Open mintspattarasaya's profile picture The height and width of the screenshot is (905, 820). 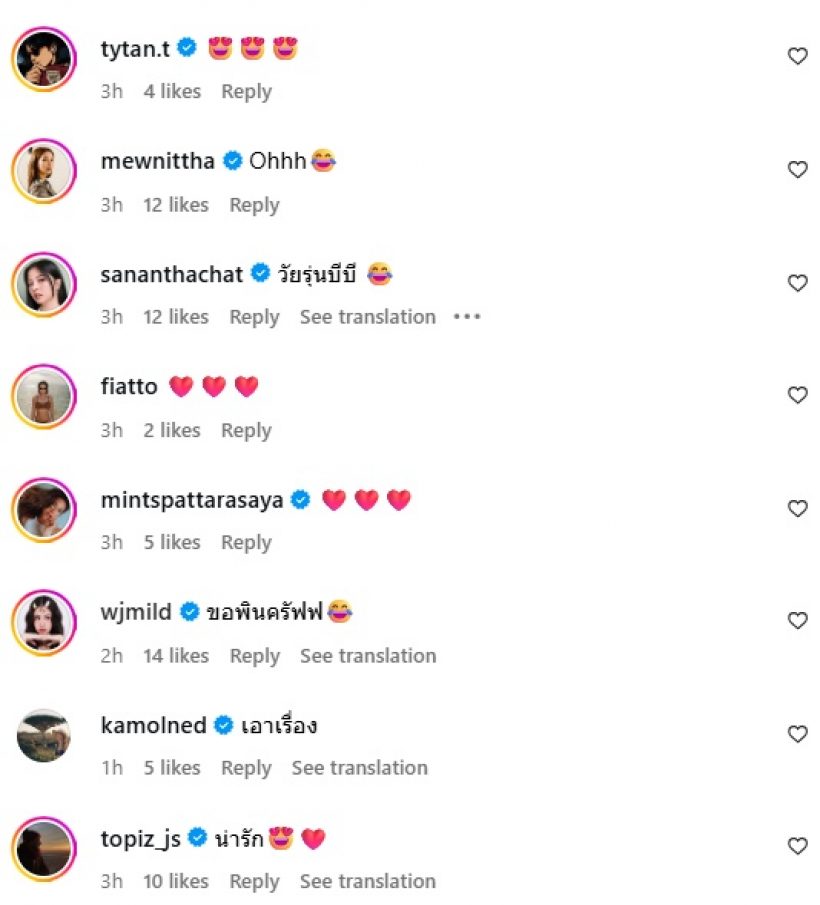click(43, 510)
